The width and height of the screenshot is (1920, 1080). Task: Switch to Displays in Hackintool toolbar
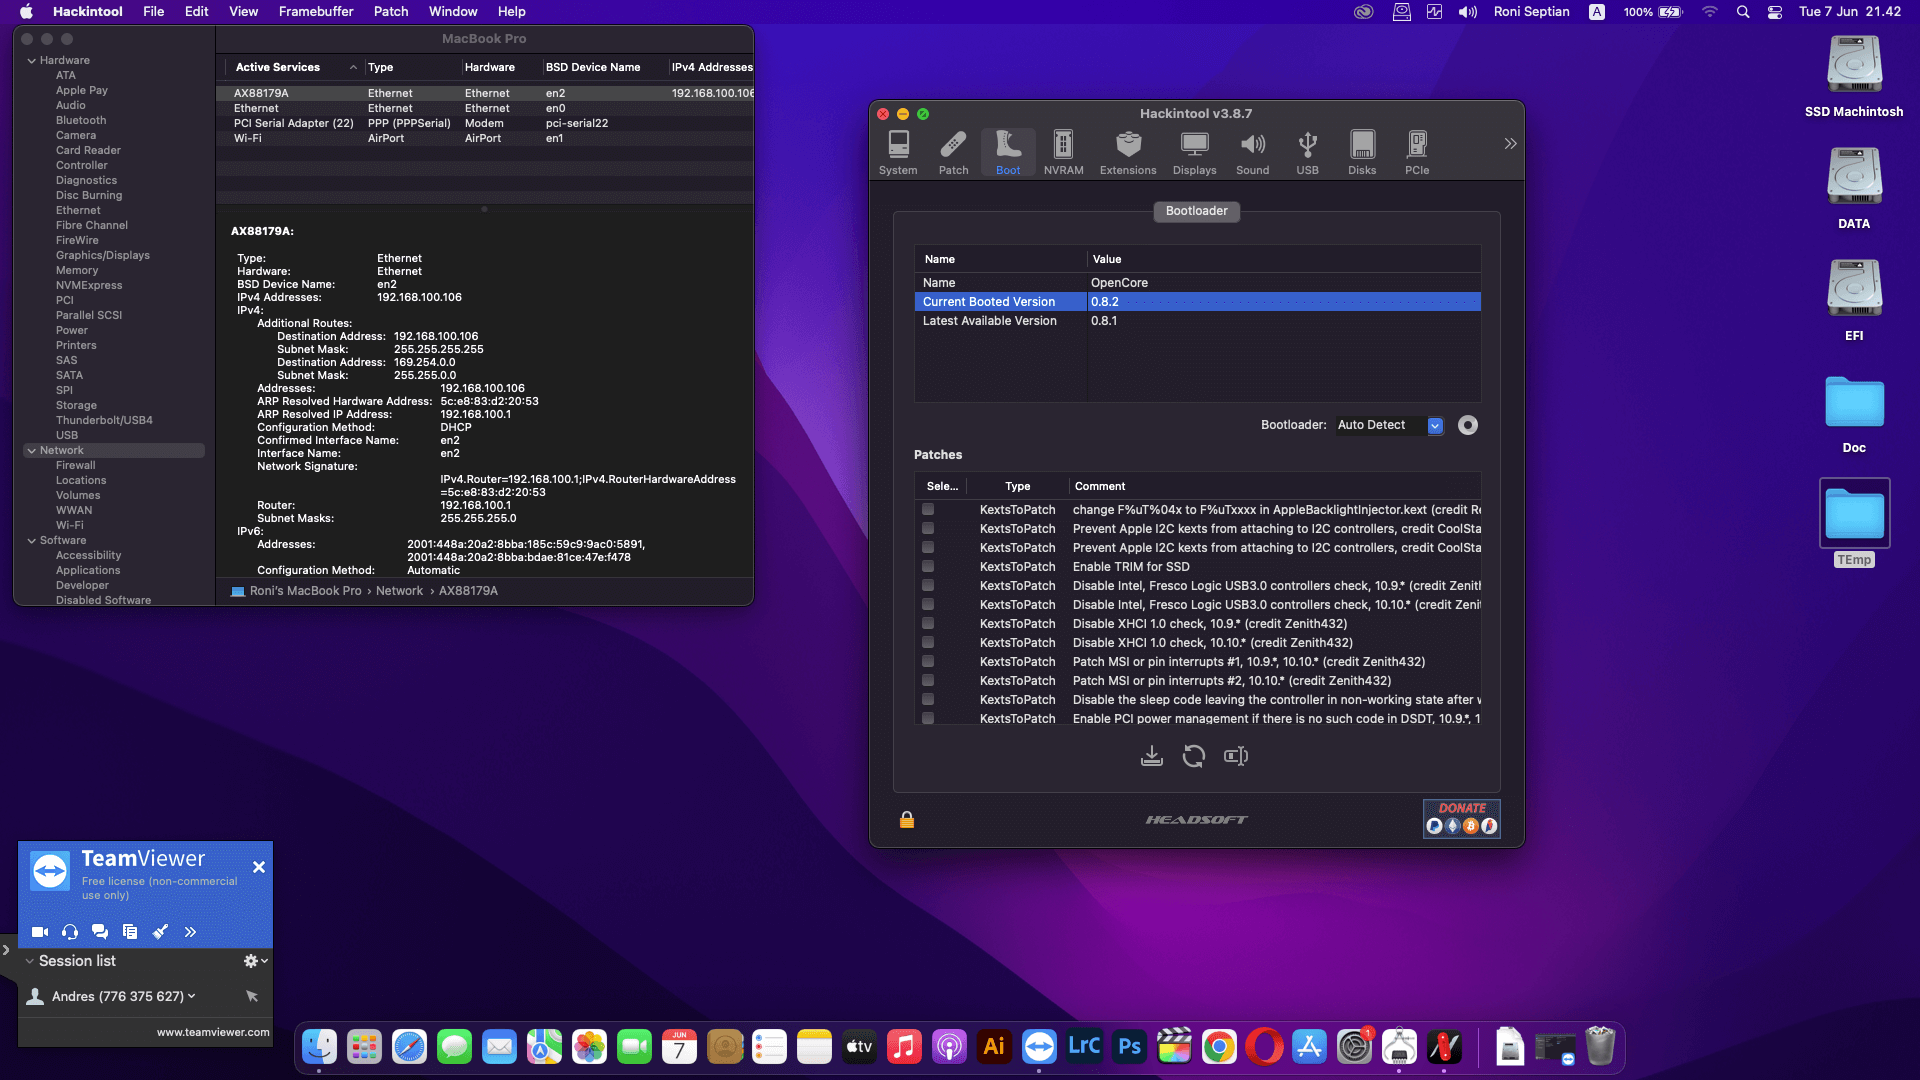tap(1194, 153)
